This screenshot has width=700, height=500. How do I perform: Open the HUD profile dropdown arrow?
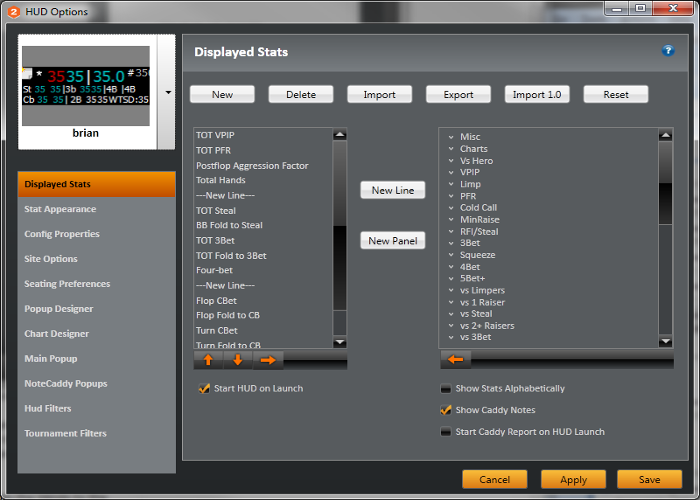(167, 92)
